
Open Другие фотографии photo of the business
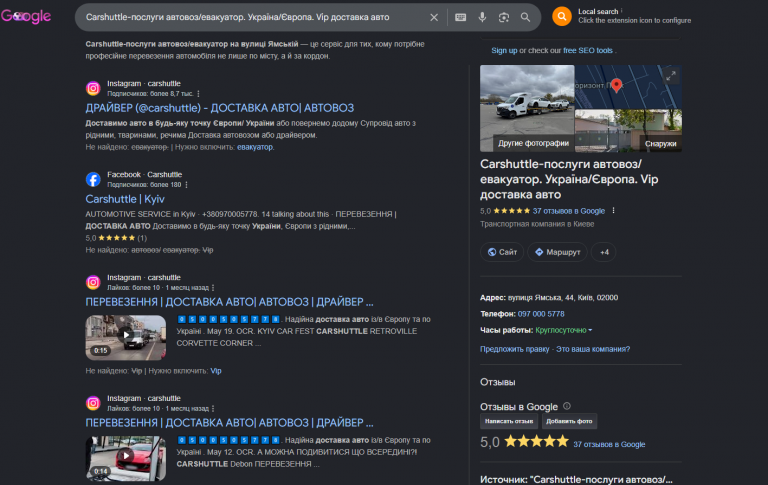coord(527,108)
